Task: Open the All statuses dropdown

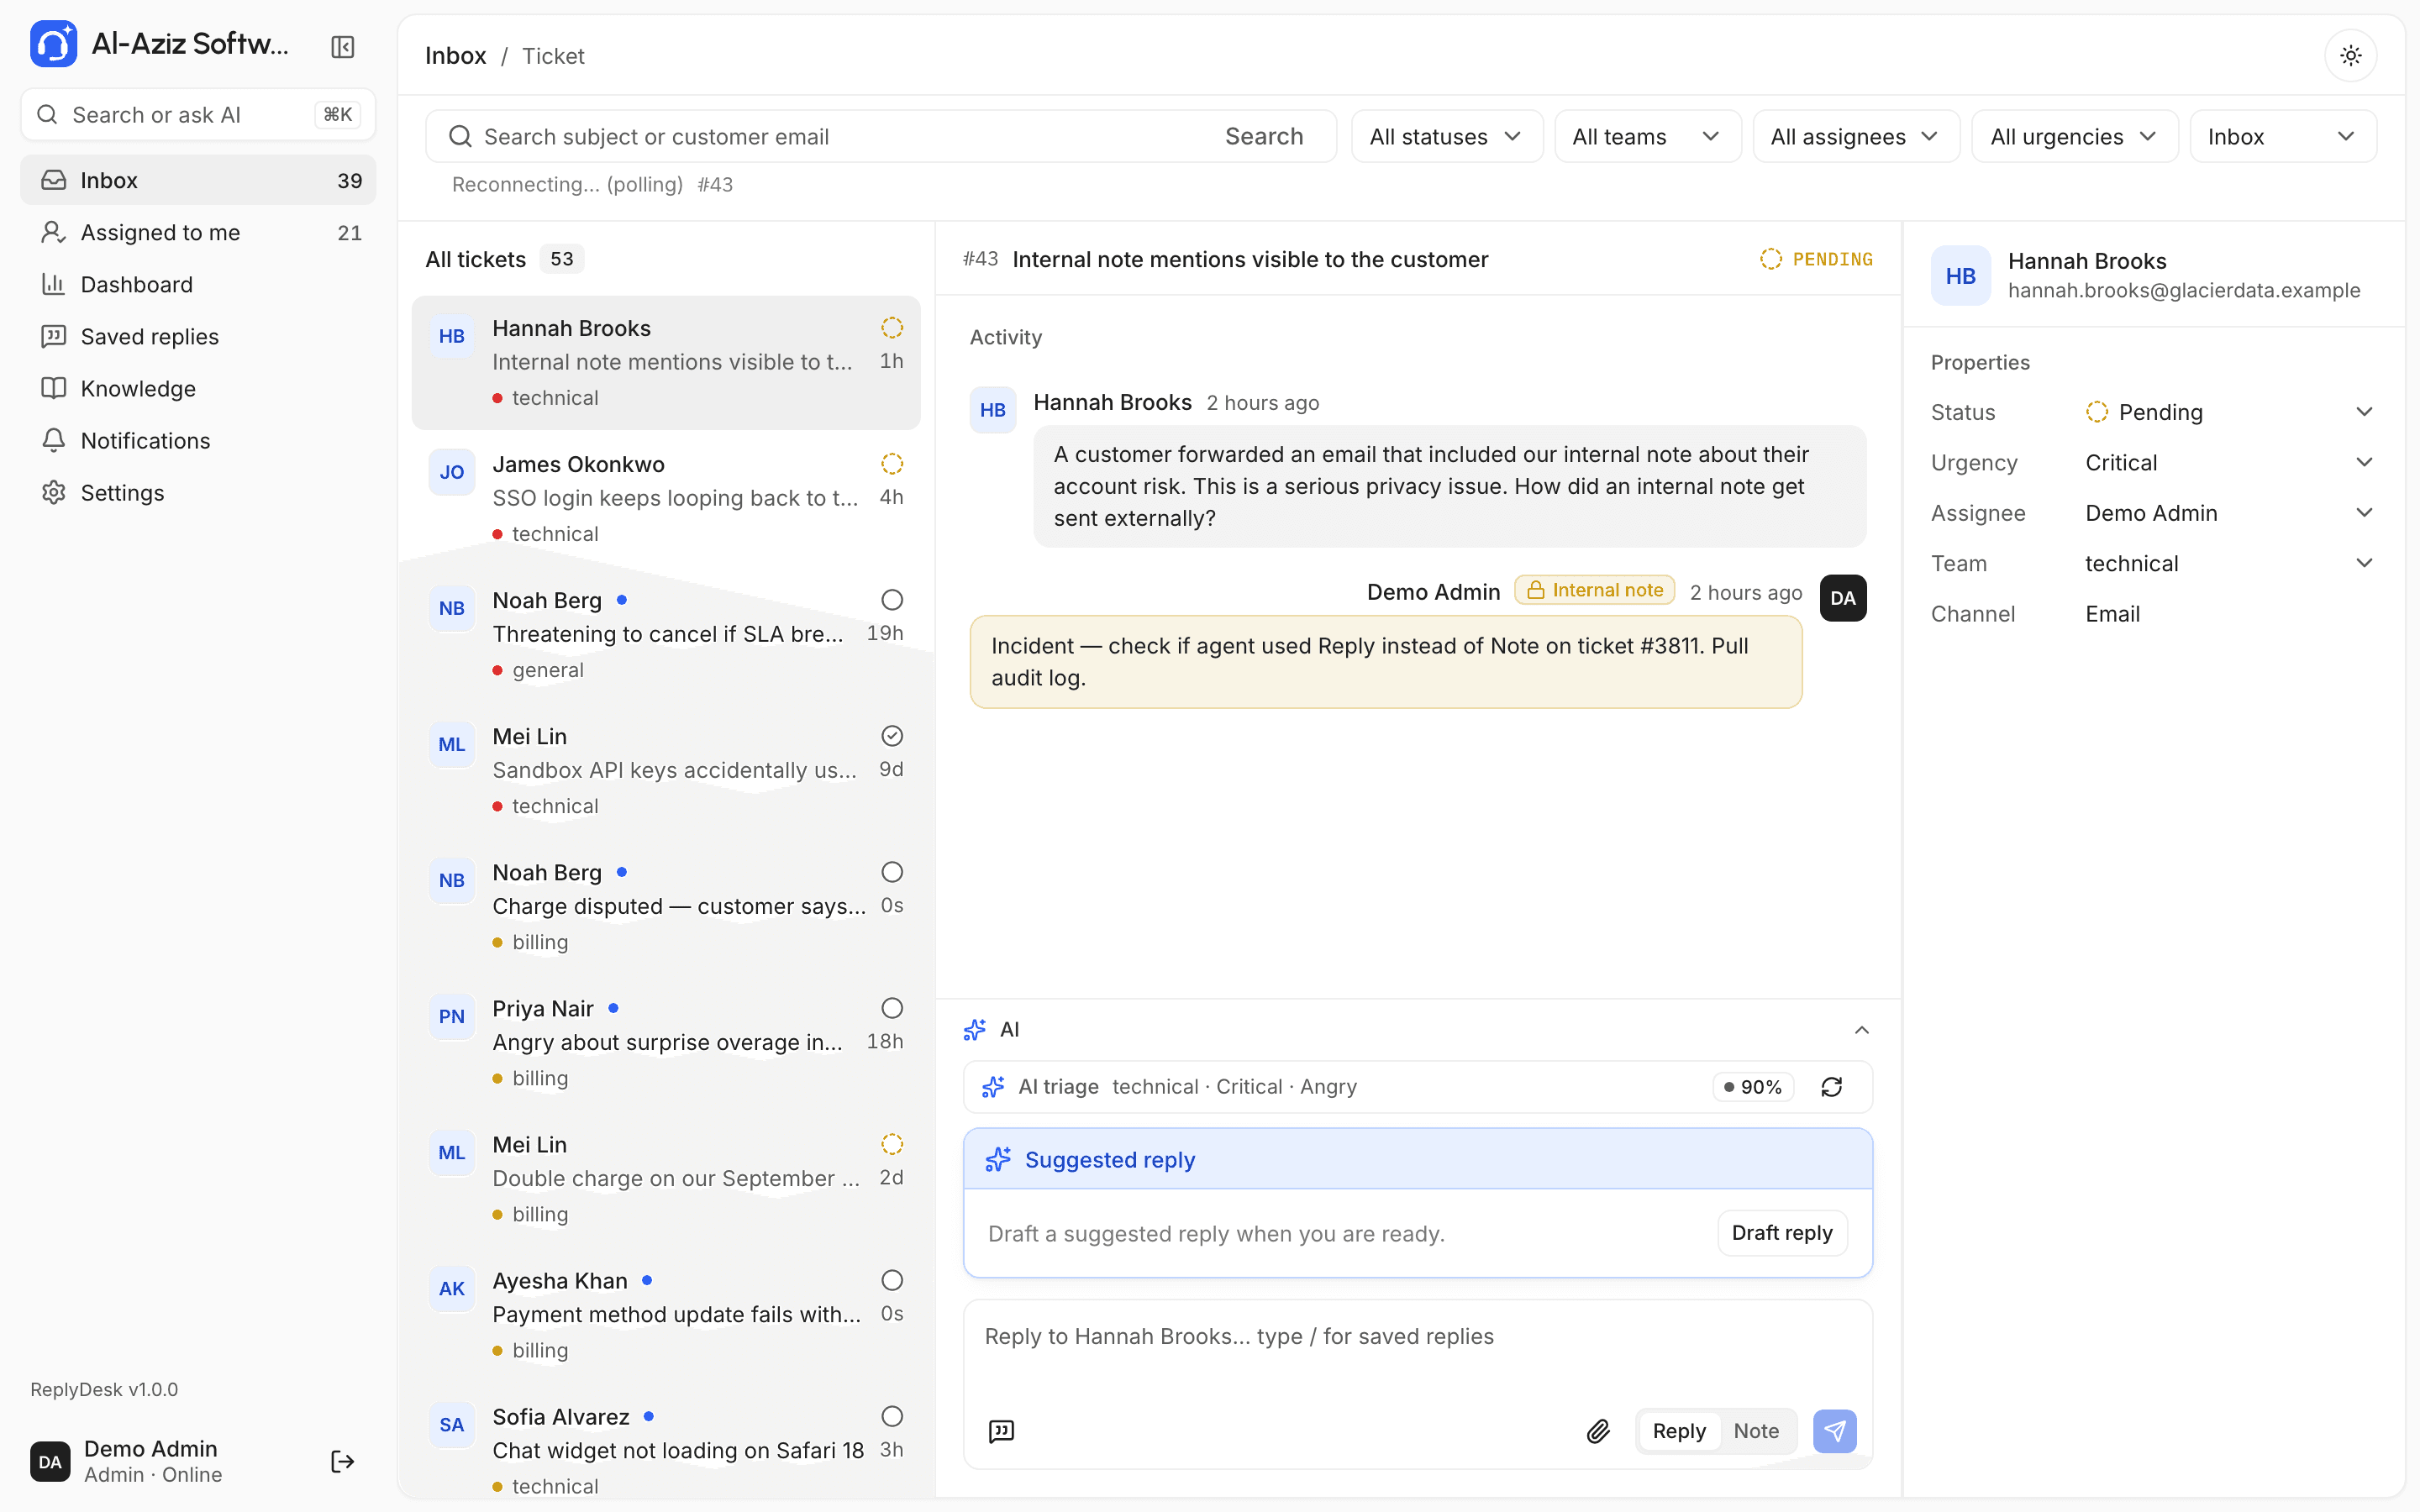Action: [x=1446, y=136]
